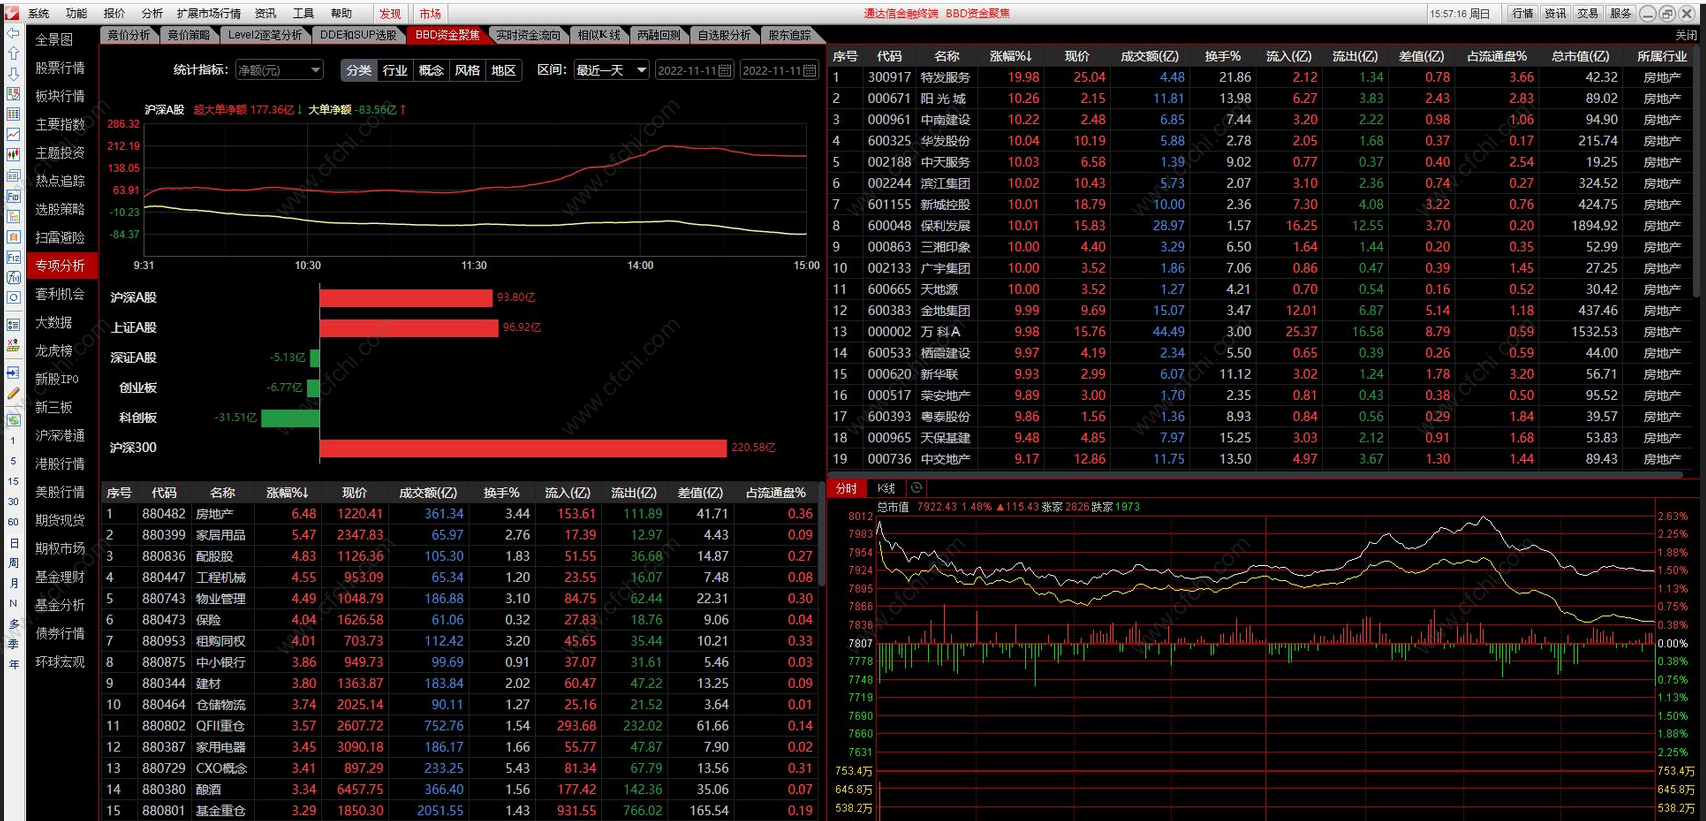The image size is (1706, 821).
Task: Expand the 区间 最近一天 dropdown
Action: [x=611, y=70]
